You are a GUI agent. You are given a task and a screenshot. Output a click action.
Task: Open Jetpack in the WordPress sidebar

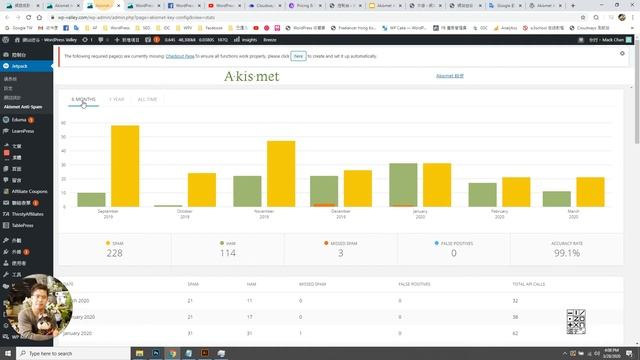[x=27, y=66]
